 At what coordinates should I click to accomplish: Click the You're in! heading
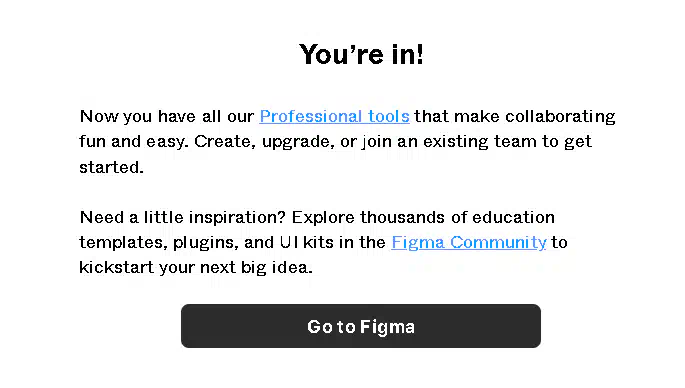click(361, 54)
